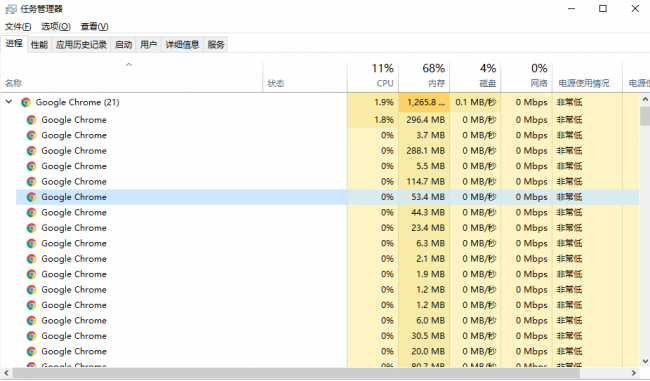650x381 pixels.
Task: Click the Chrome icon in the 114.7 MB row
Action: [32, 182]
